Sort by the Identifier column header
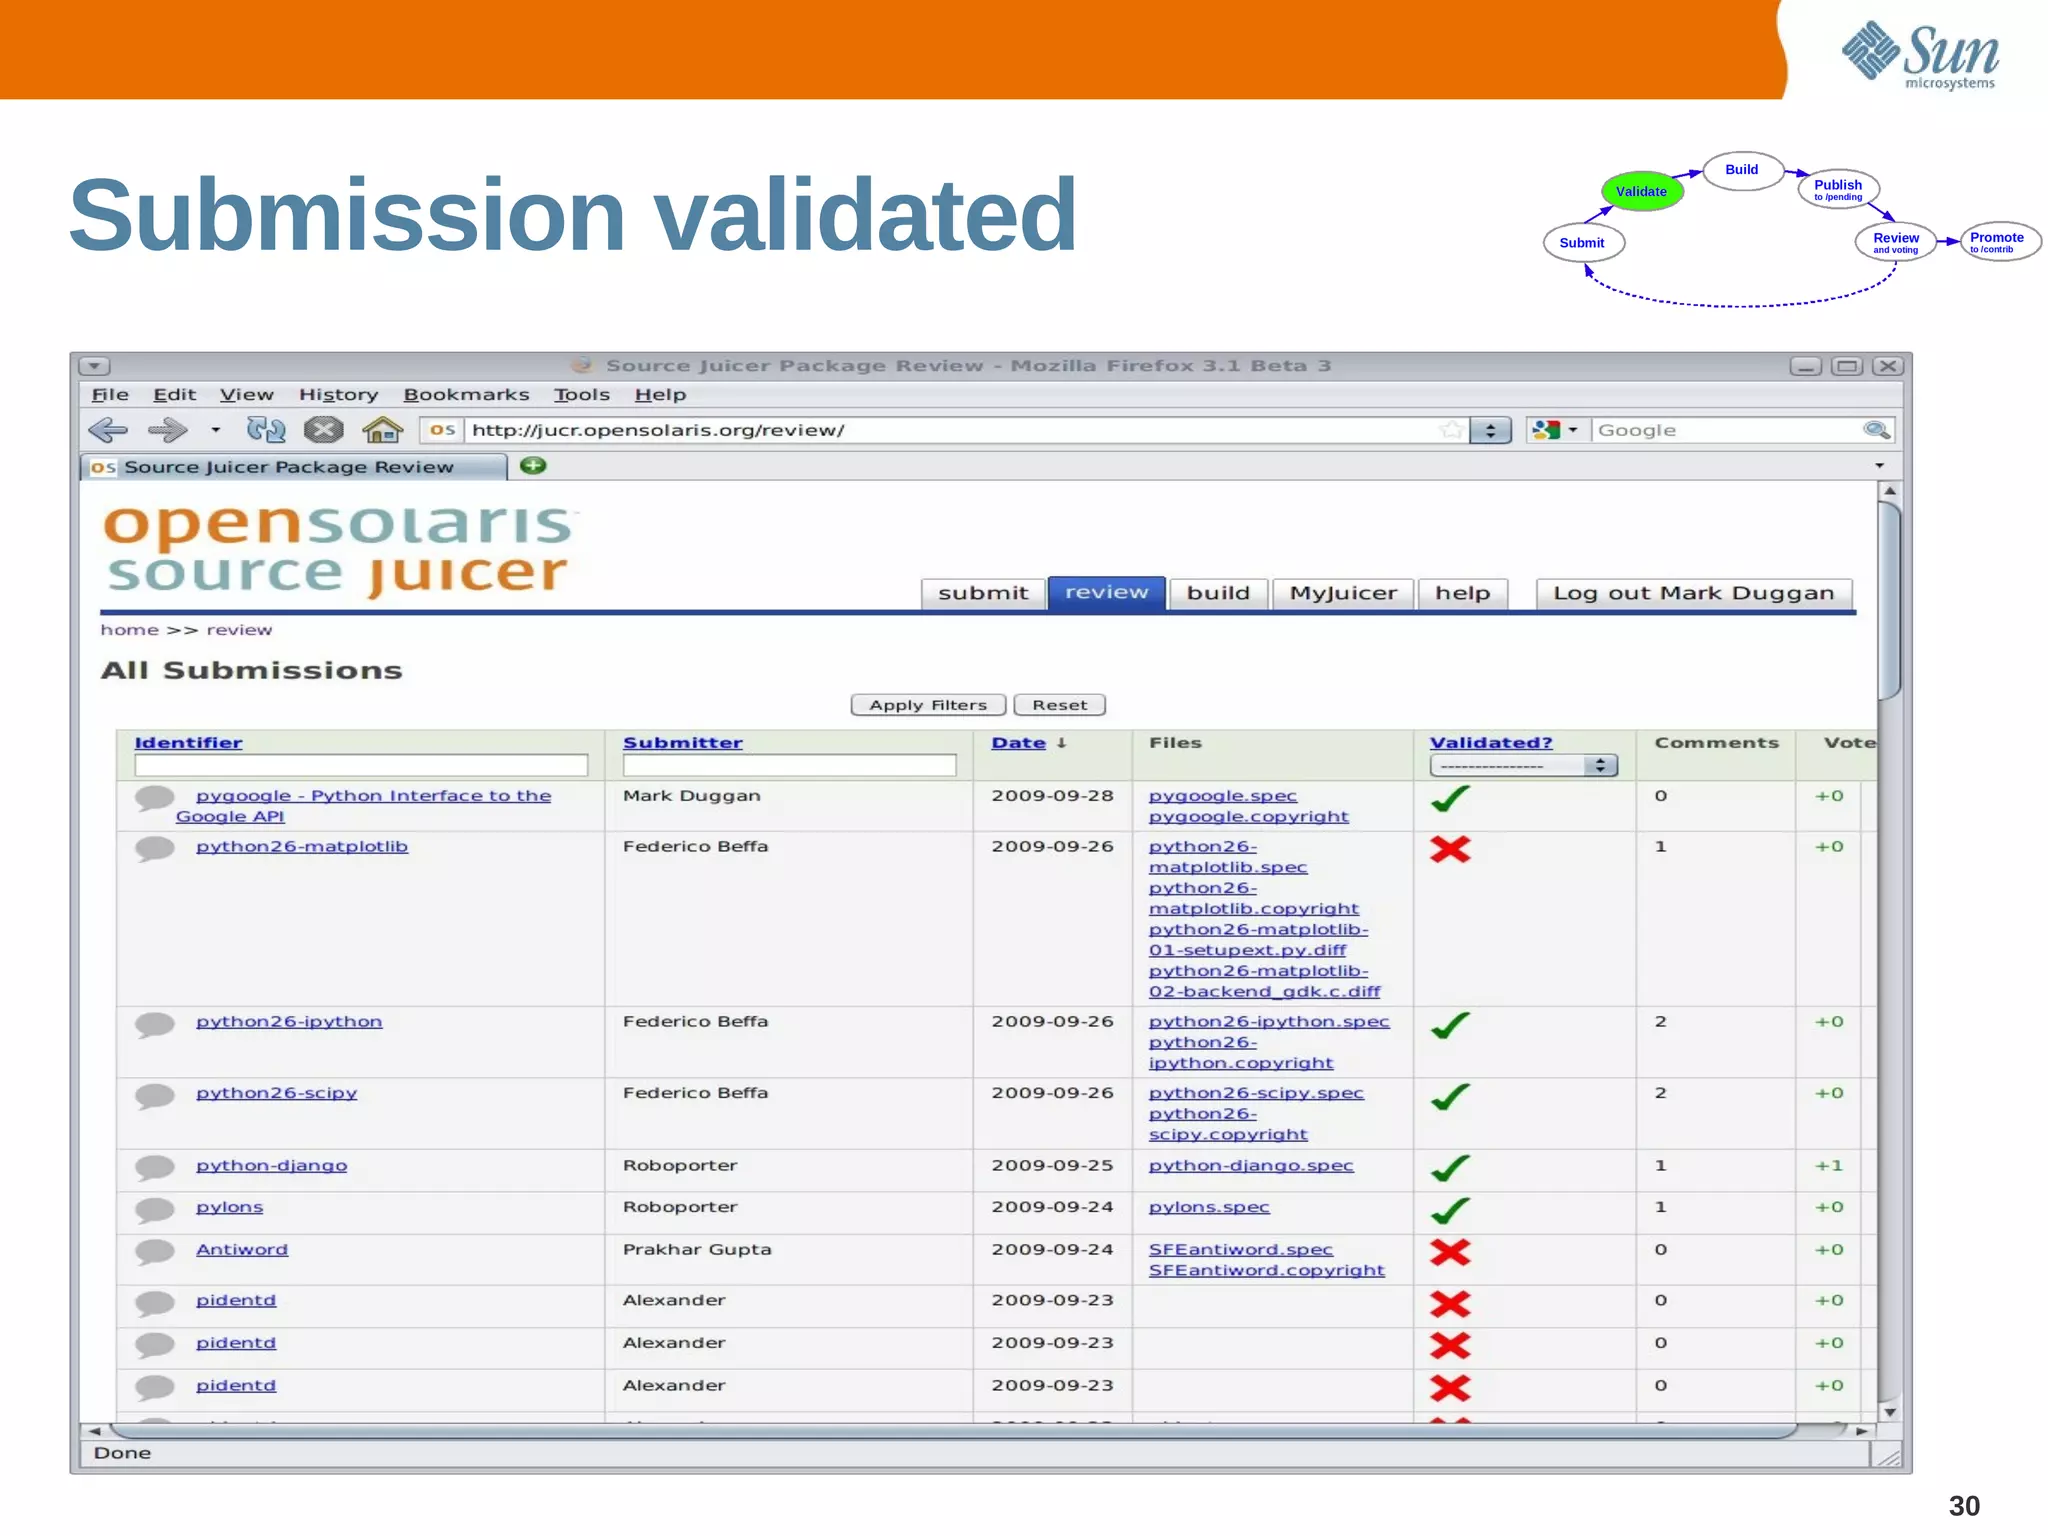Viewport: 2048px width, 1536px height. tap(188, 743)
